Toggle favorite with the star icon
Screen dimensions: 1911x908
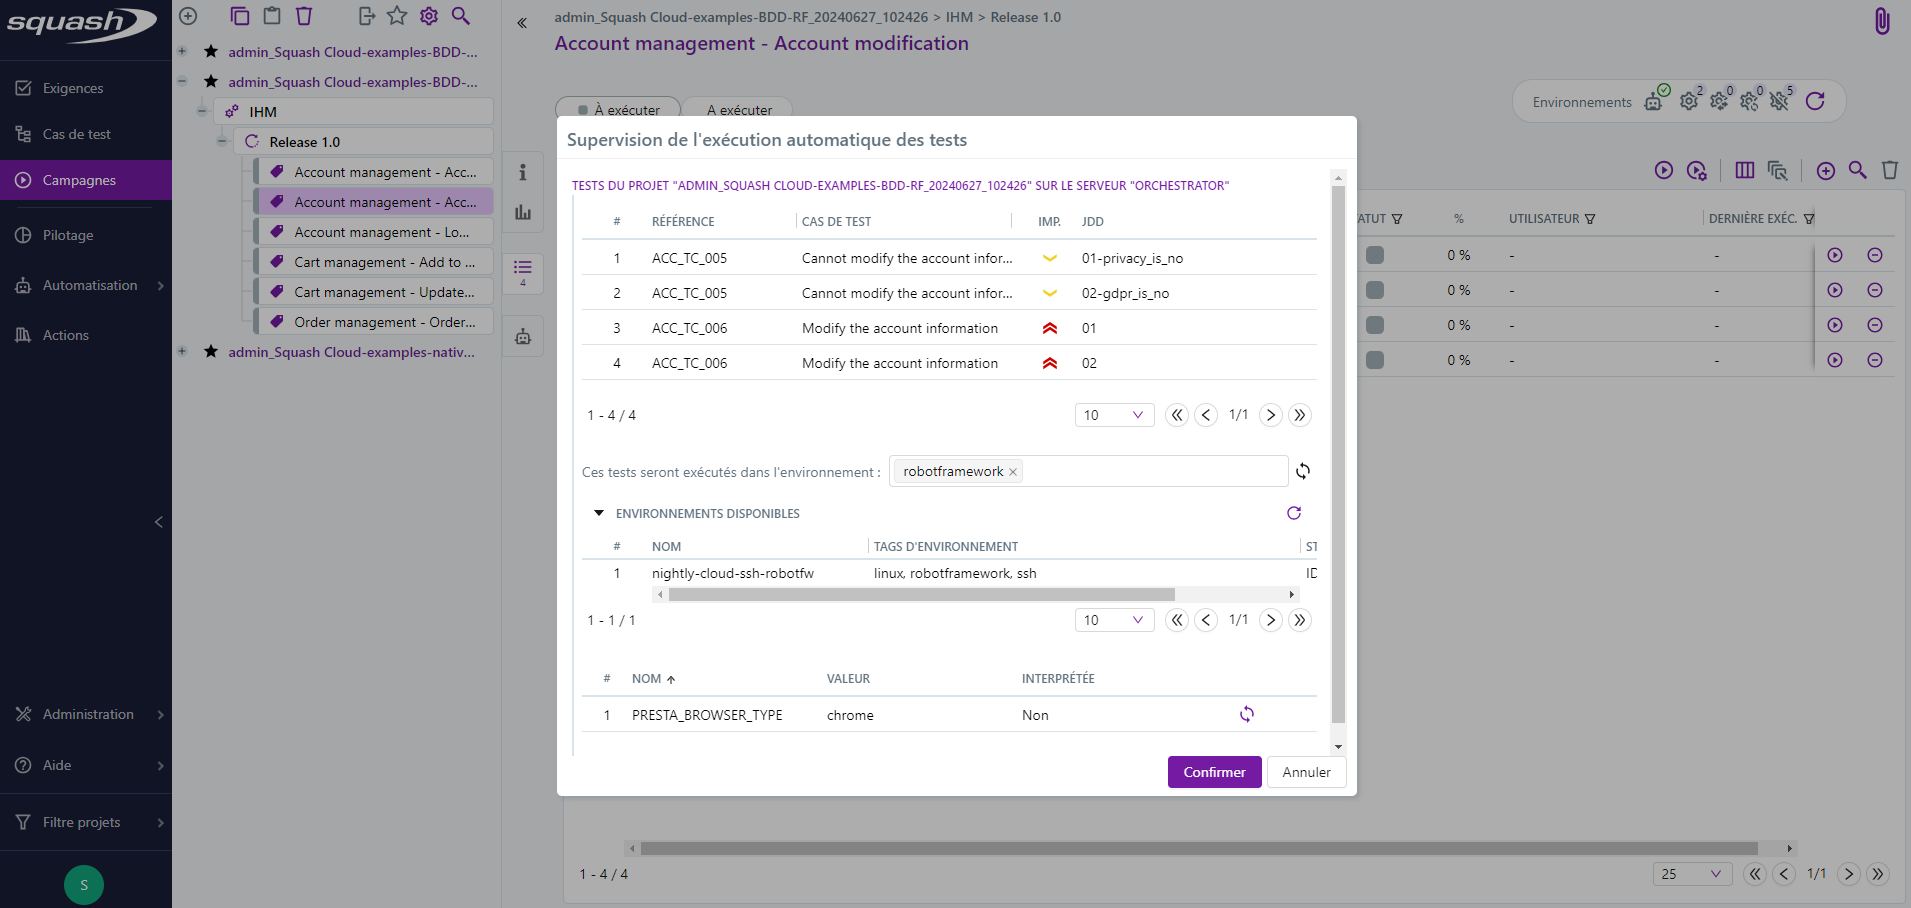pyautogui.click(x=397, y=16)
